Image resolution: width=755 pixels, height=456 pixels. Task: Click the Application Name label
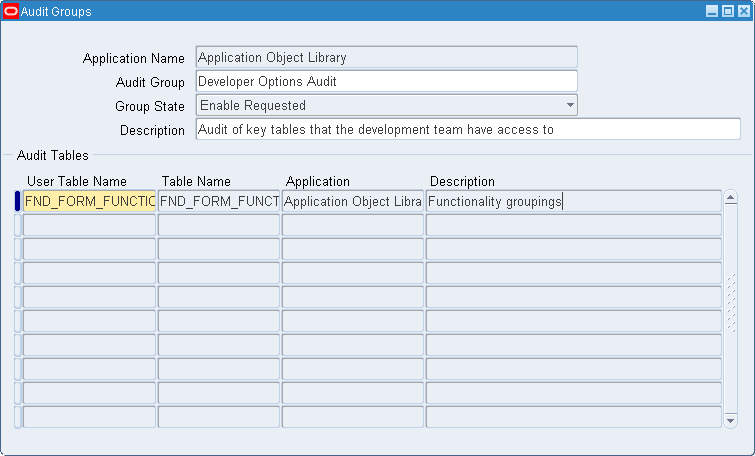[x=133, y=58]
